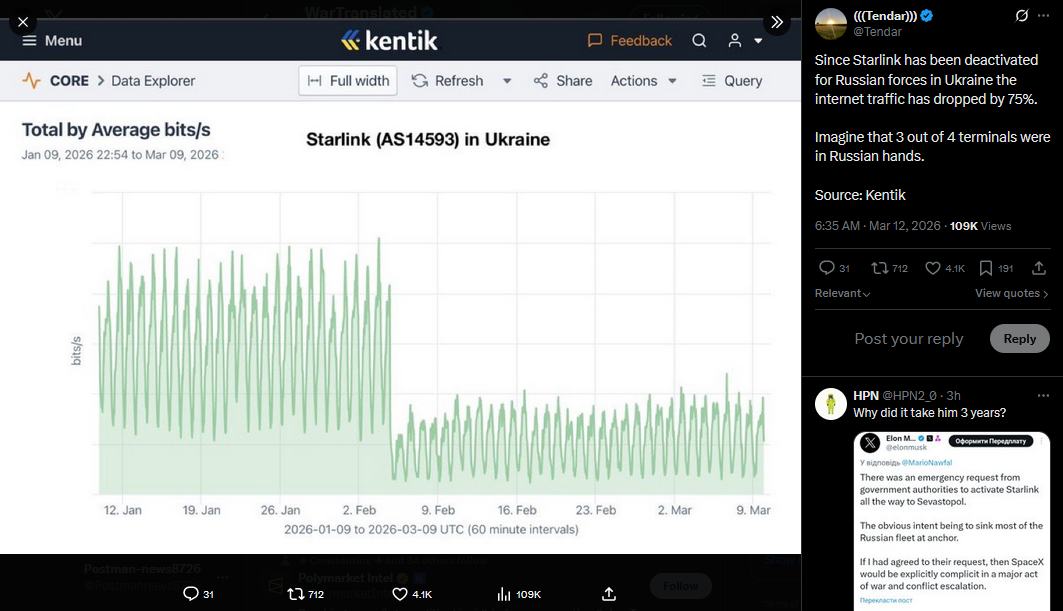
Task: Click the Data Explorer breadcrumb
Action: [x=153, y=81]
